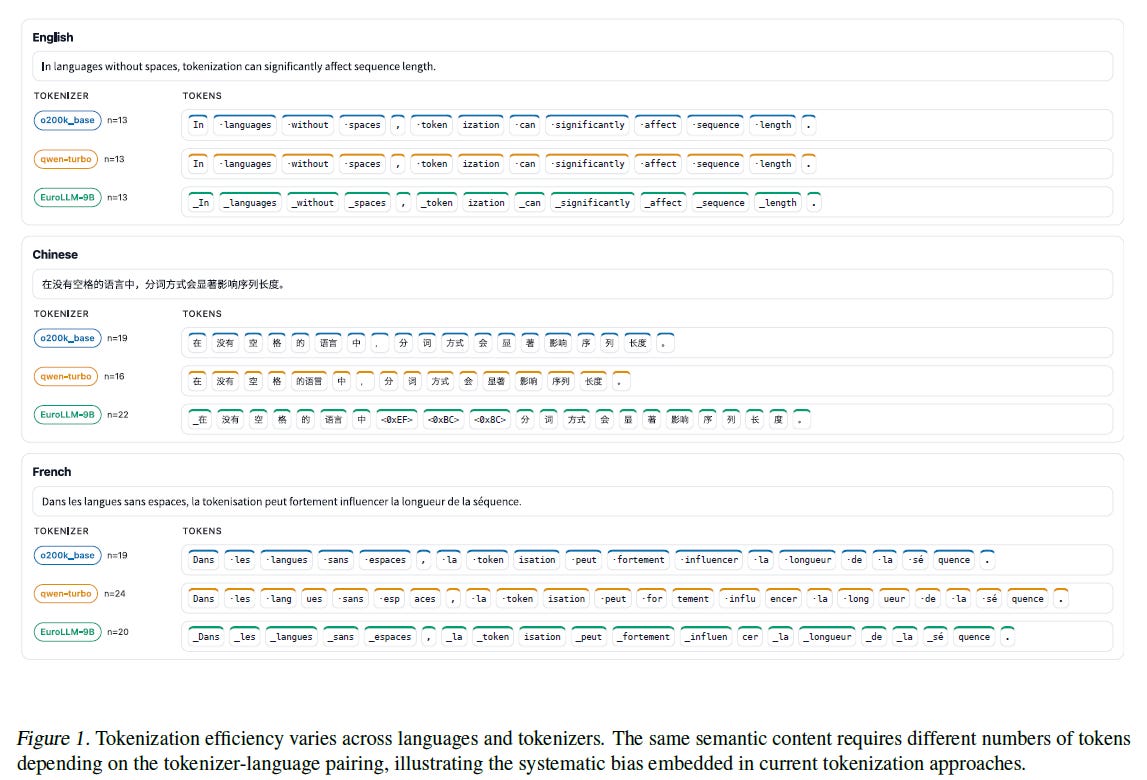Select the '·espaces' token in the French o200k_base row
1147x780 pixels.
click(x=385, y=560)
